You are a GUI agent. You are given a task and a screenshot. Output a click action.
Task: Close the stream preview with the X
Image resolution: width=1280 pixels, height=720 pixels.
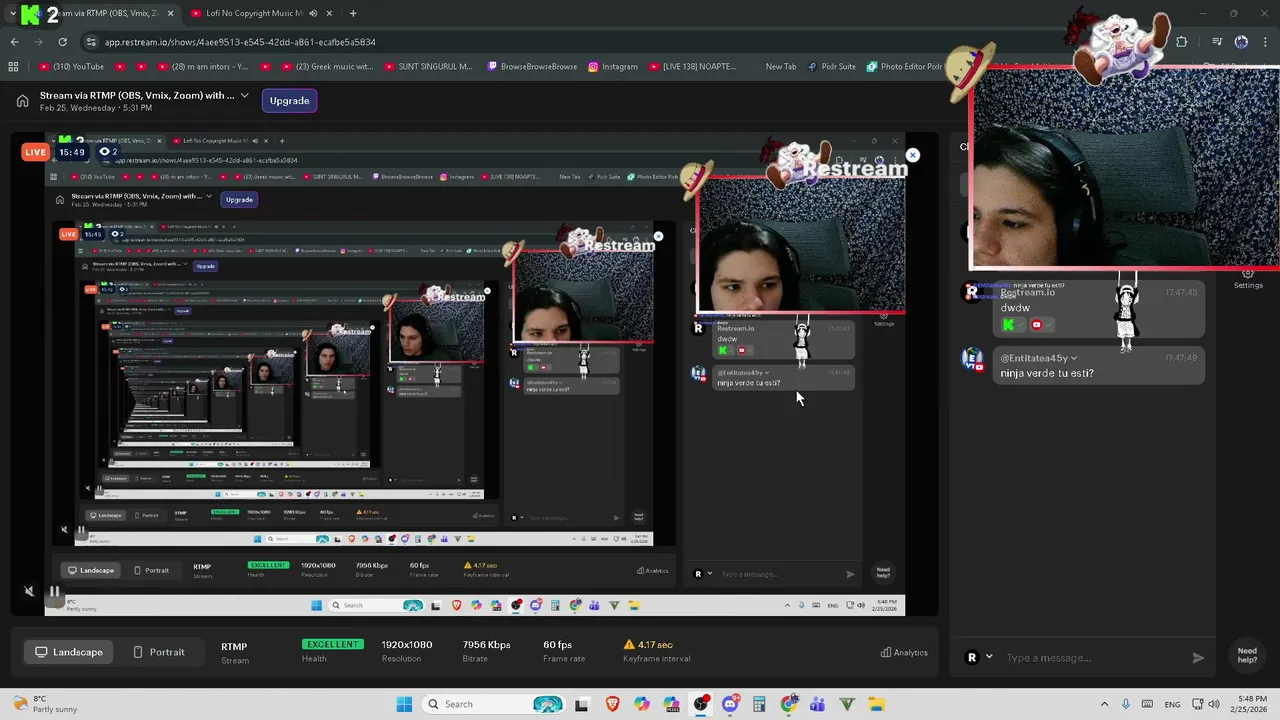(912, 155)
